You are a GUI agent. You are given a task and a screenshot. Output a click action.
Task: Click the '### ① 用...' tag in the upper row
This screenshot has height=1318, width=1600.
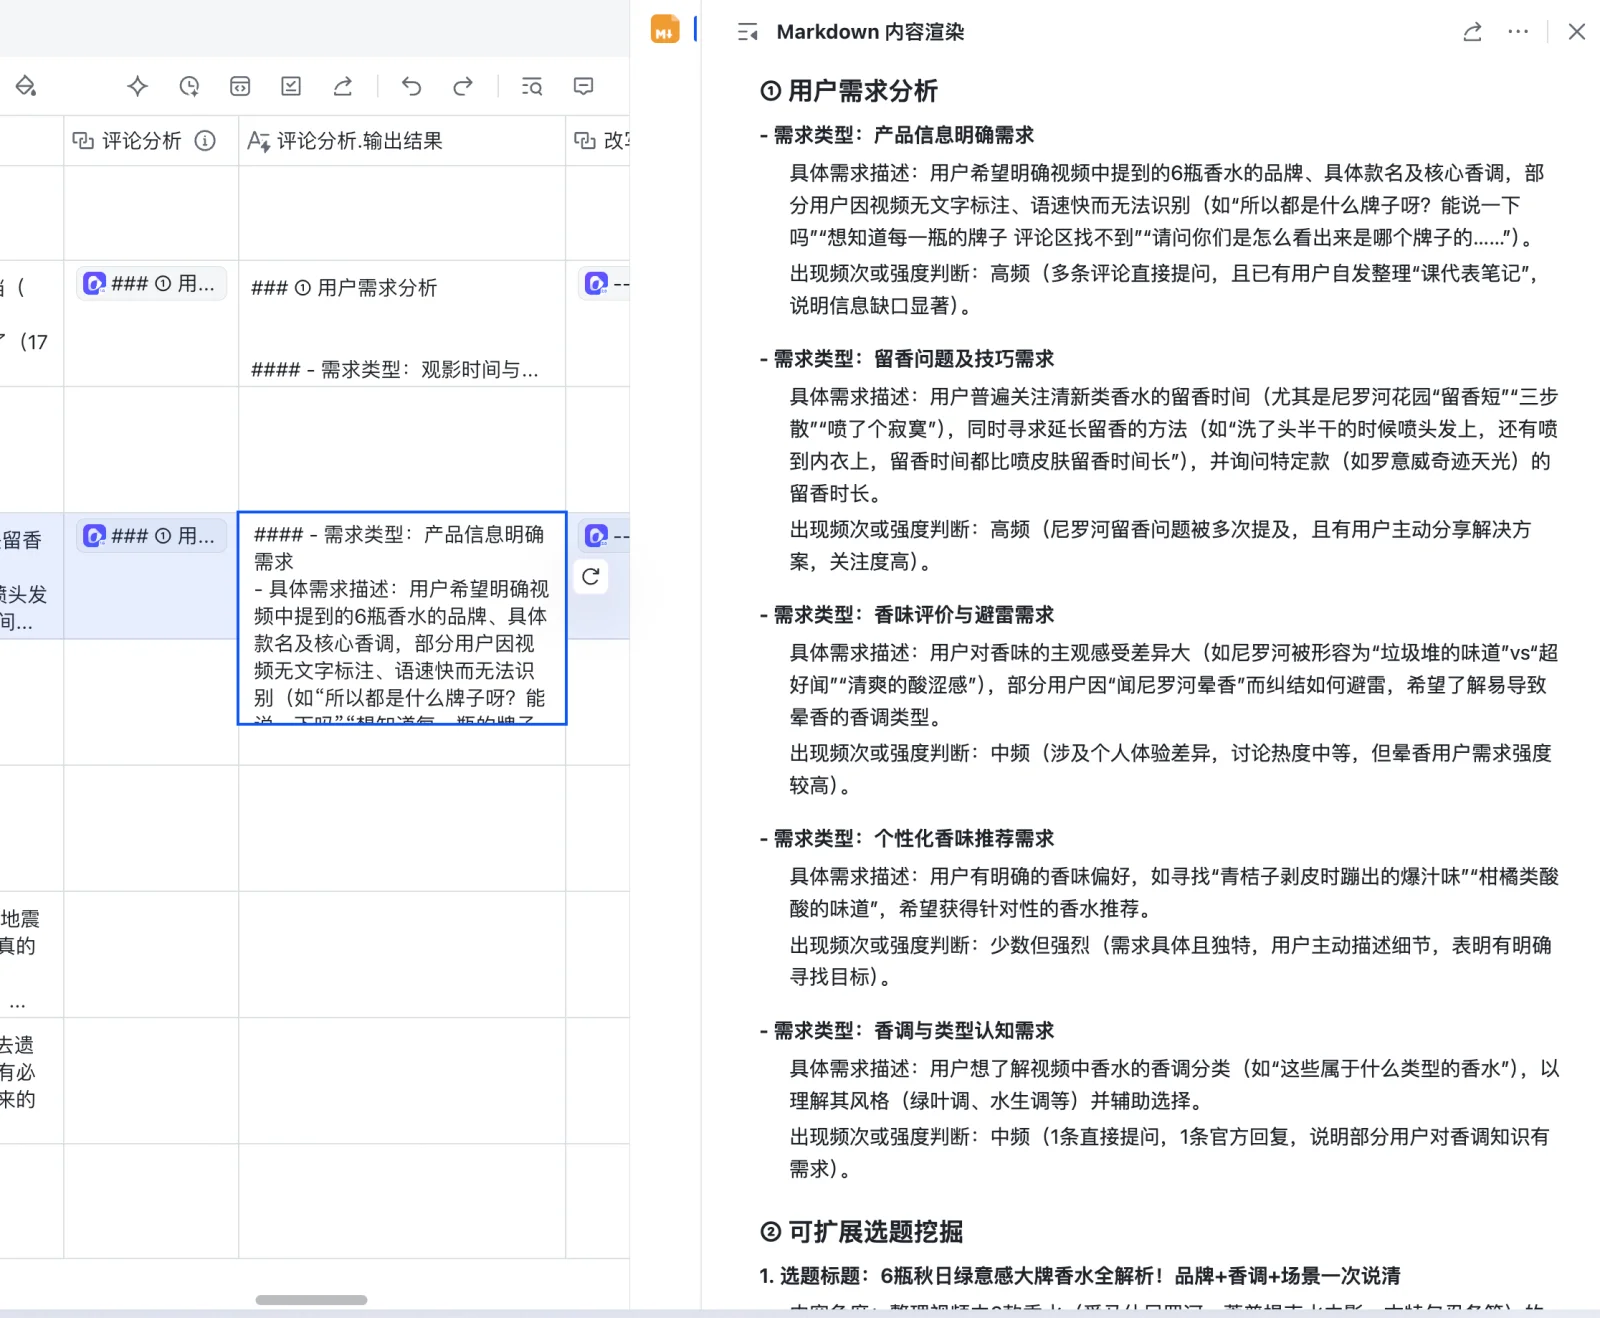click(151, 284)
